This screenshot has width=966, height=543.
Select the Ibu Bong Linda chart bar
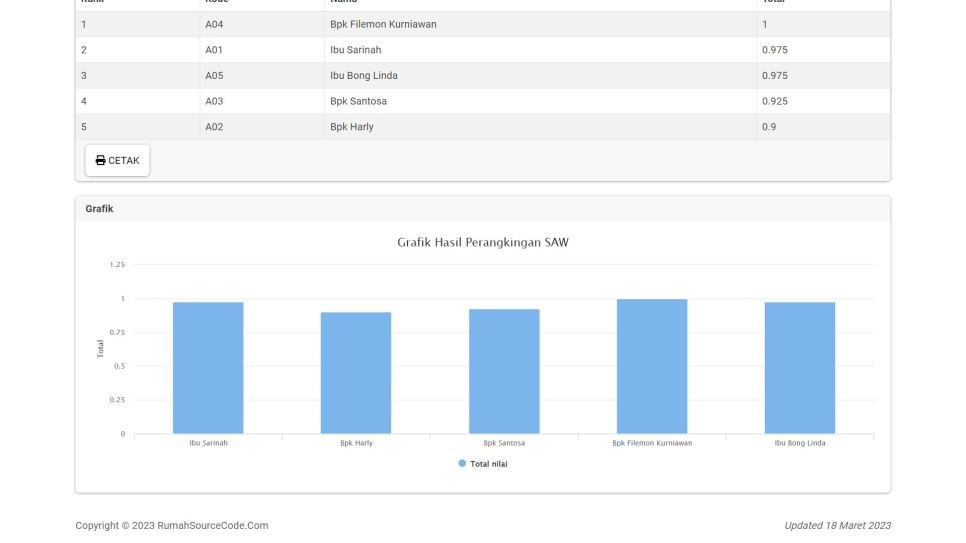(x=800, y=367)
